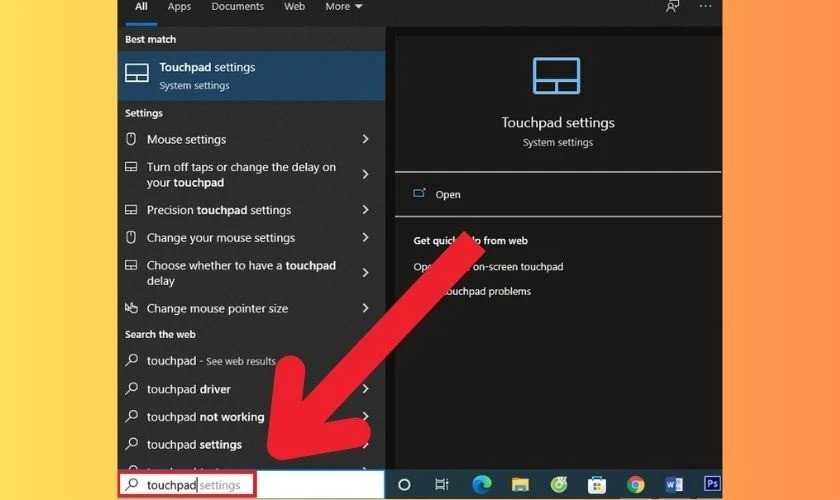This screenshot has width=840, height=500.
Task: Click the Open icon in preview pane
Action: 419,193
